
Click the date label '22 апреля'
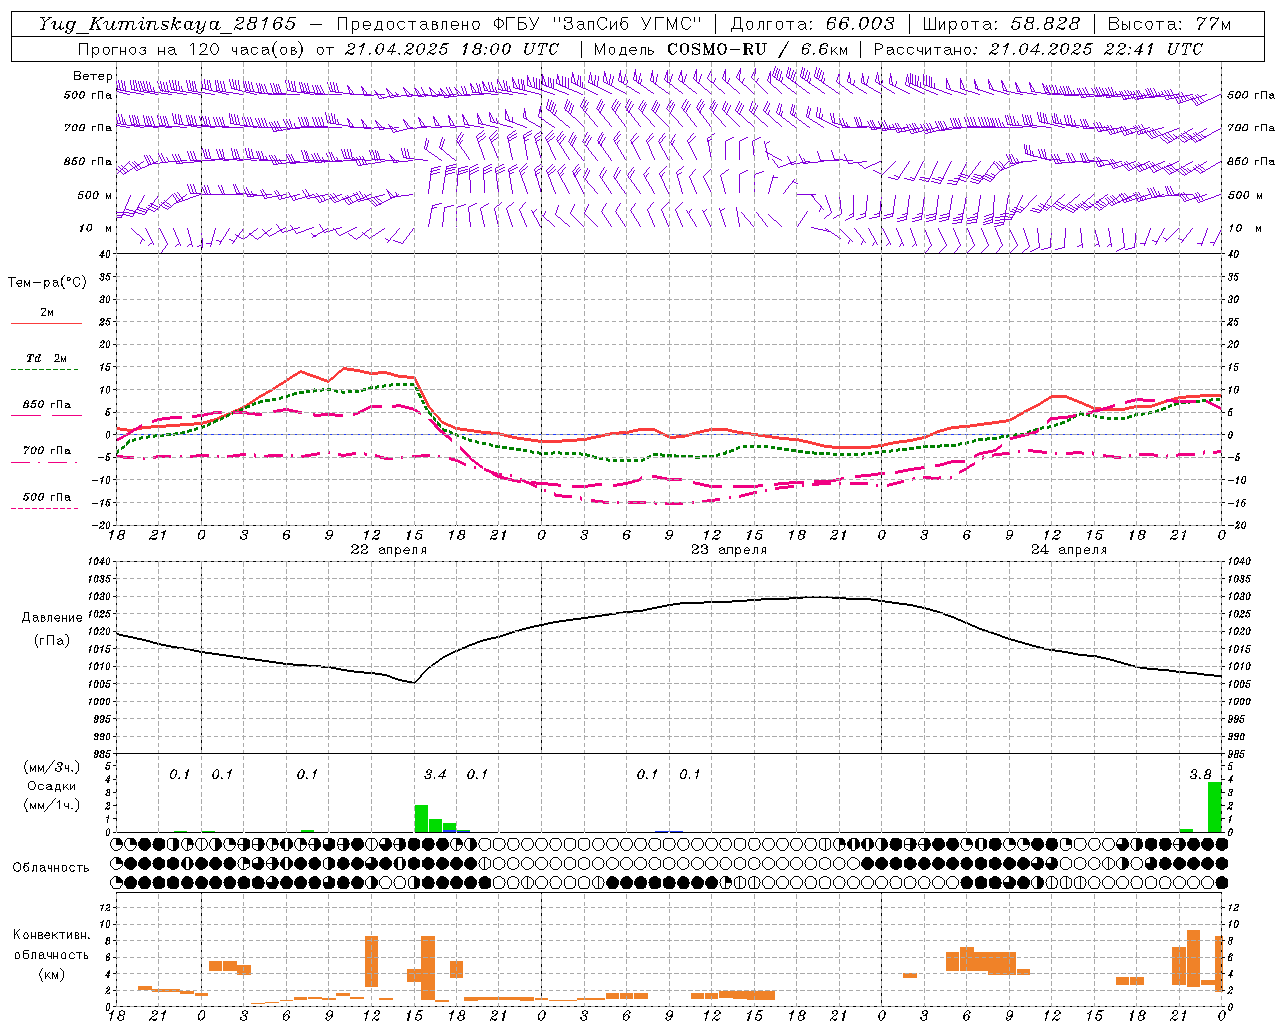click(388, 550)
